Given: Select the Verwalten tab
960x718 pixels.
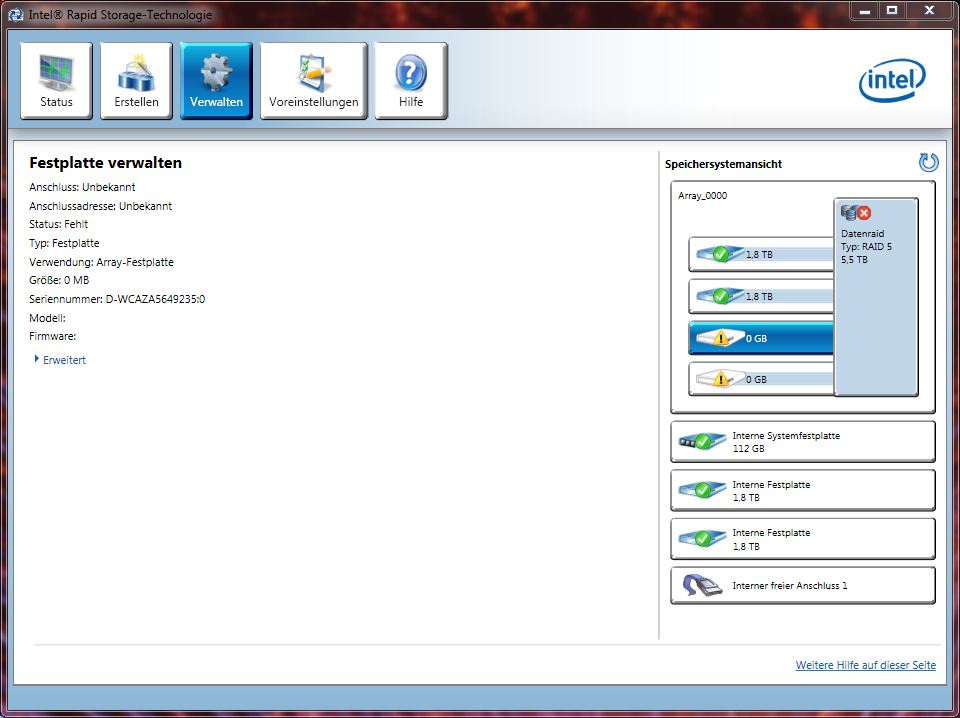Looking at the screenshot, I should pyautogui.click(x=216, y=81).
